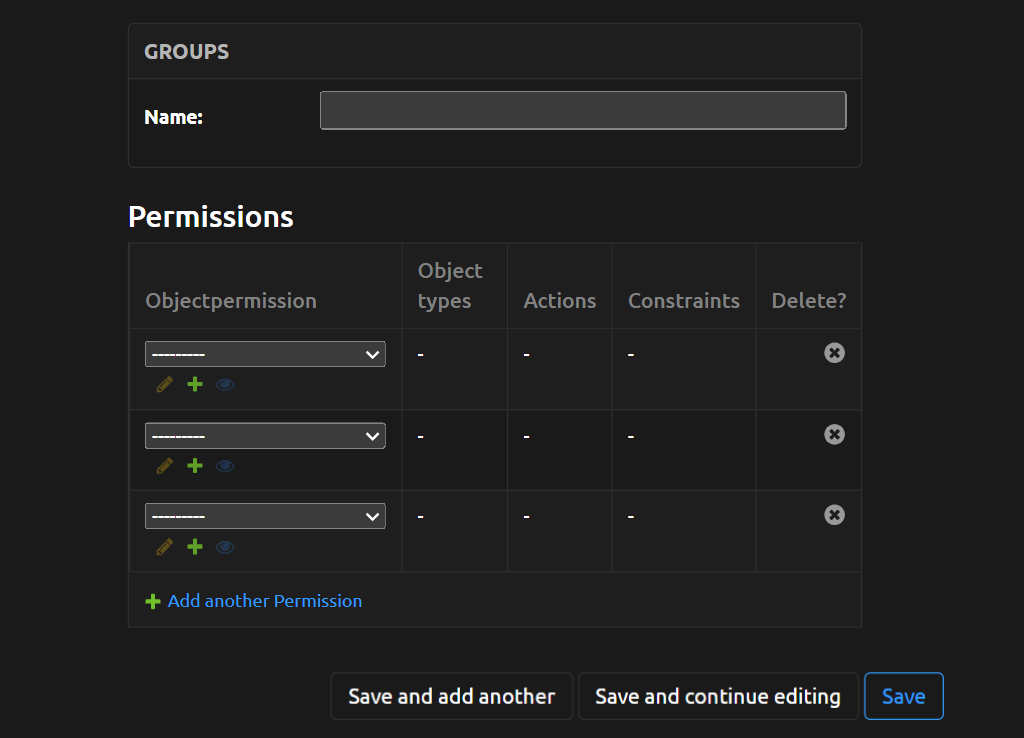Image resolution: width=1024 pixels, height=738 pixels.
Task: Add new object permission from second row plus icon
Action: [195, 466]
